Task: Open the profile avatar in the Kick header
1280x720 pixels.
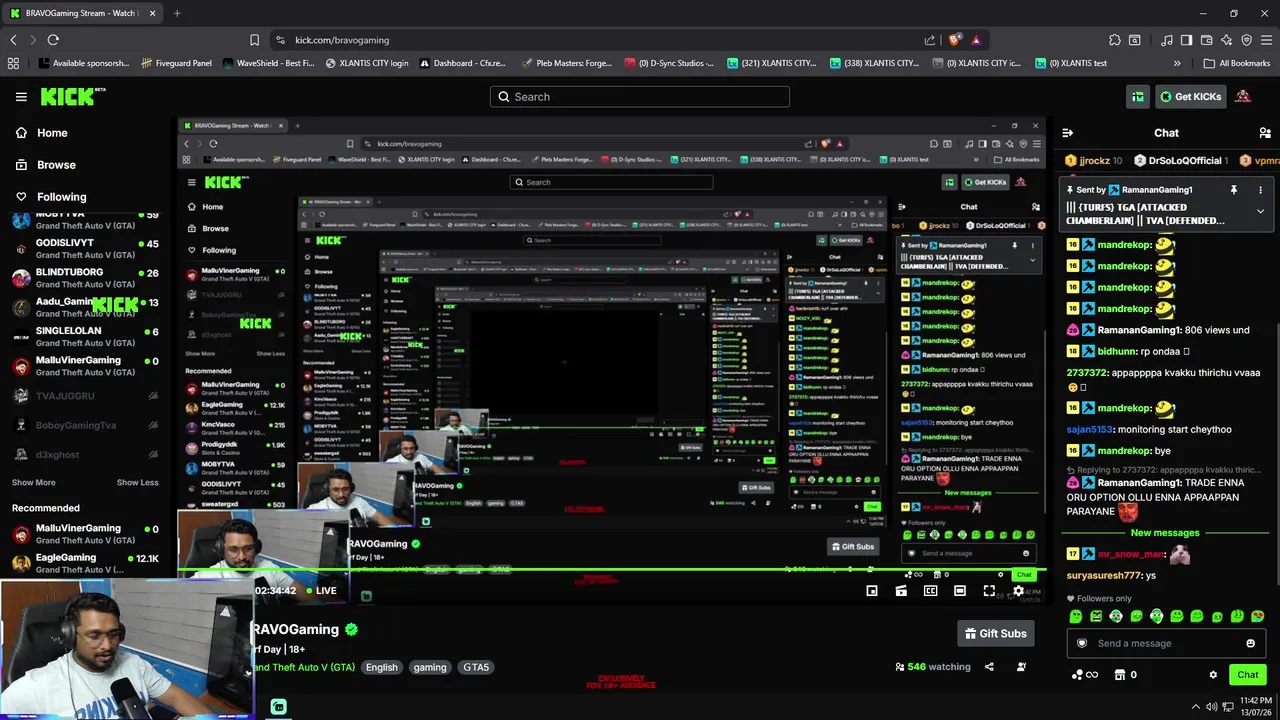Action: coord(1243,97)
